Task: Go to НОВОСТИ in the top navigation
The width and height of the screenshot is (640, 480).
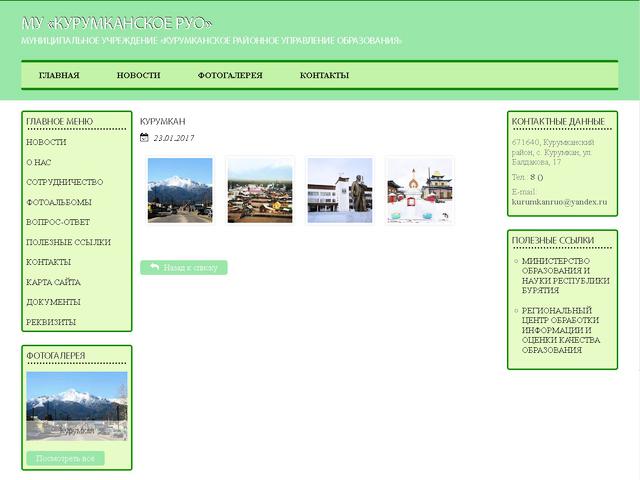Action: pyautogui.click(x=138, y=75)
